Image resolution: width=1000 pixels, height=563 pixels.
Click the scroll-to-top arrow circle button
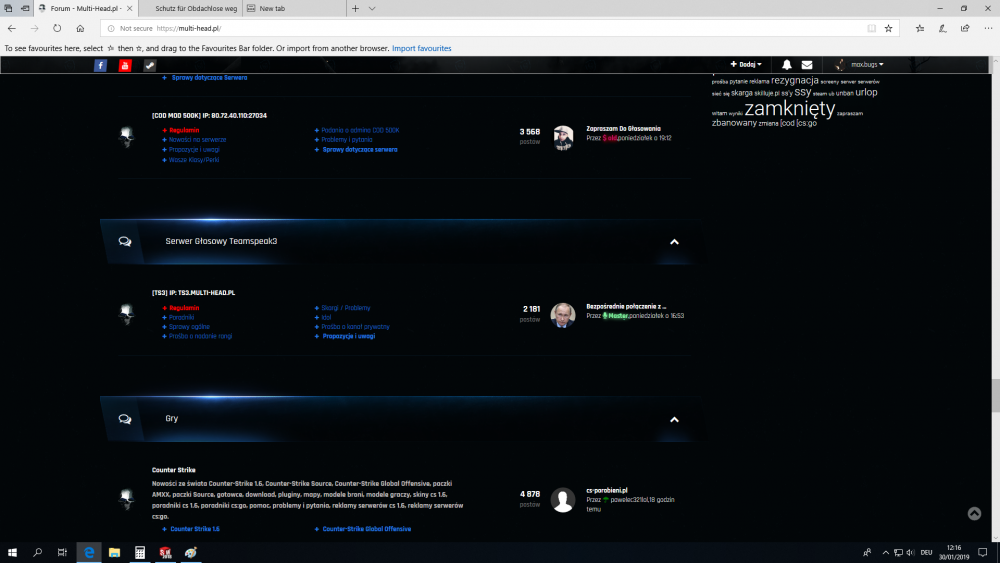click(x=974, y=513)
